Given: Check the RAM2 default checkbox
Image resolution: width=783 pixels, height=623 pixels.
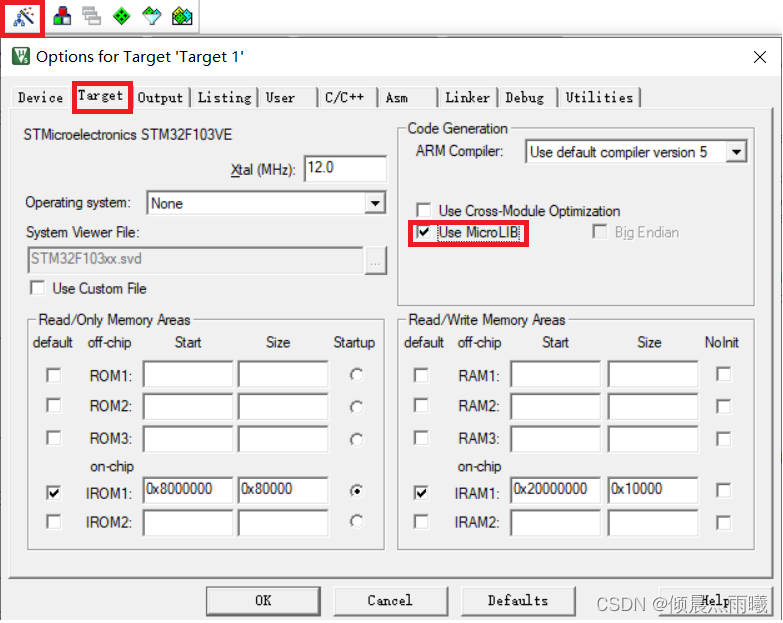Looking at the screenshot, I should 421,405.
